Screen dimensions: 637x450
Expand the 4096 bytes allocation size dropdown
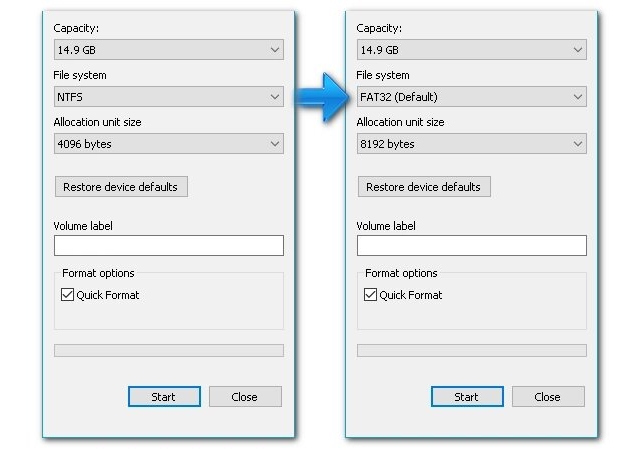[168, 144]
